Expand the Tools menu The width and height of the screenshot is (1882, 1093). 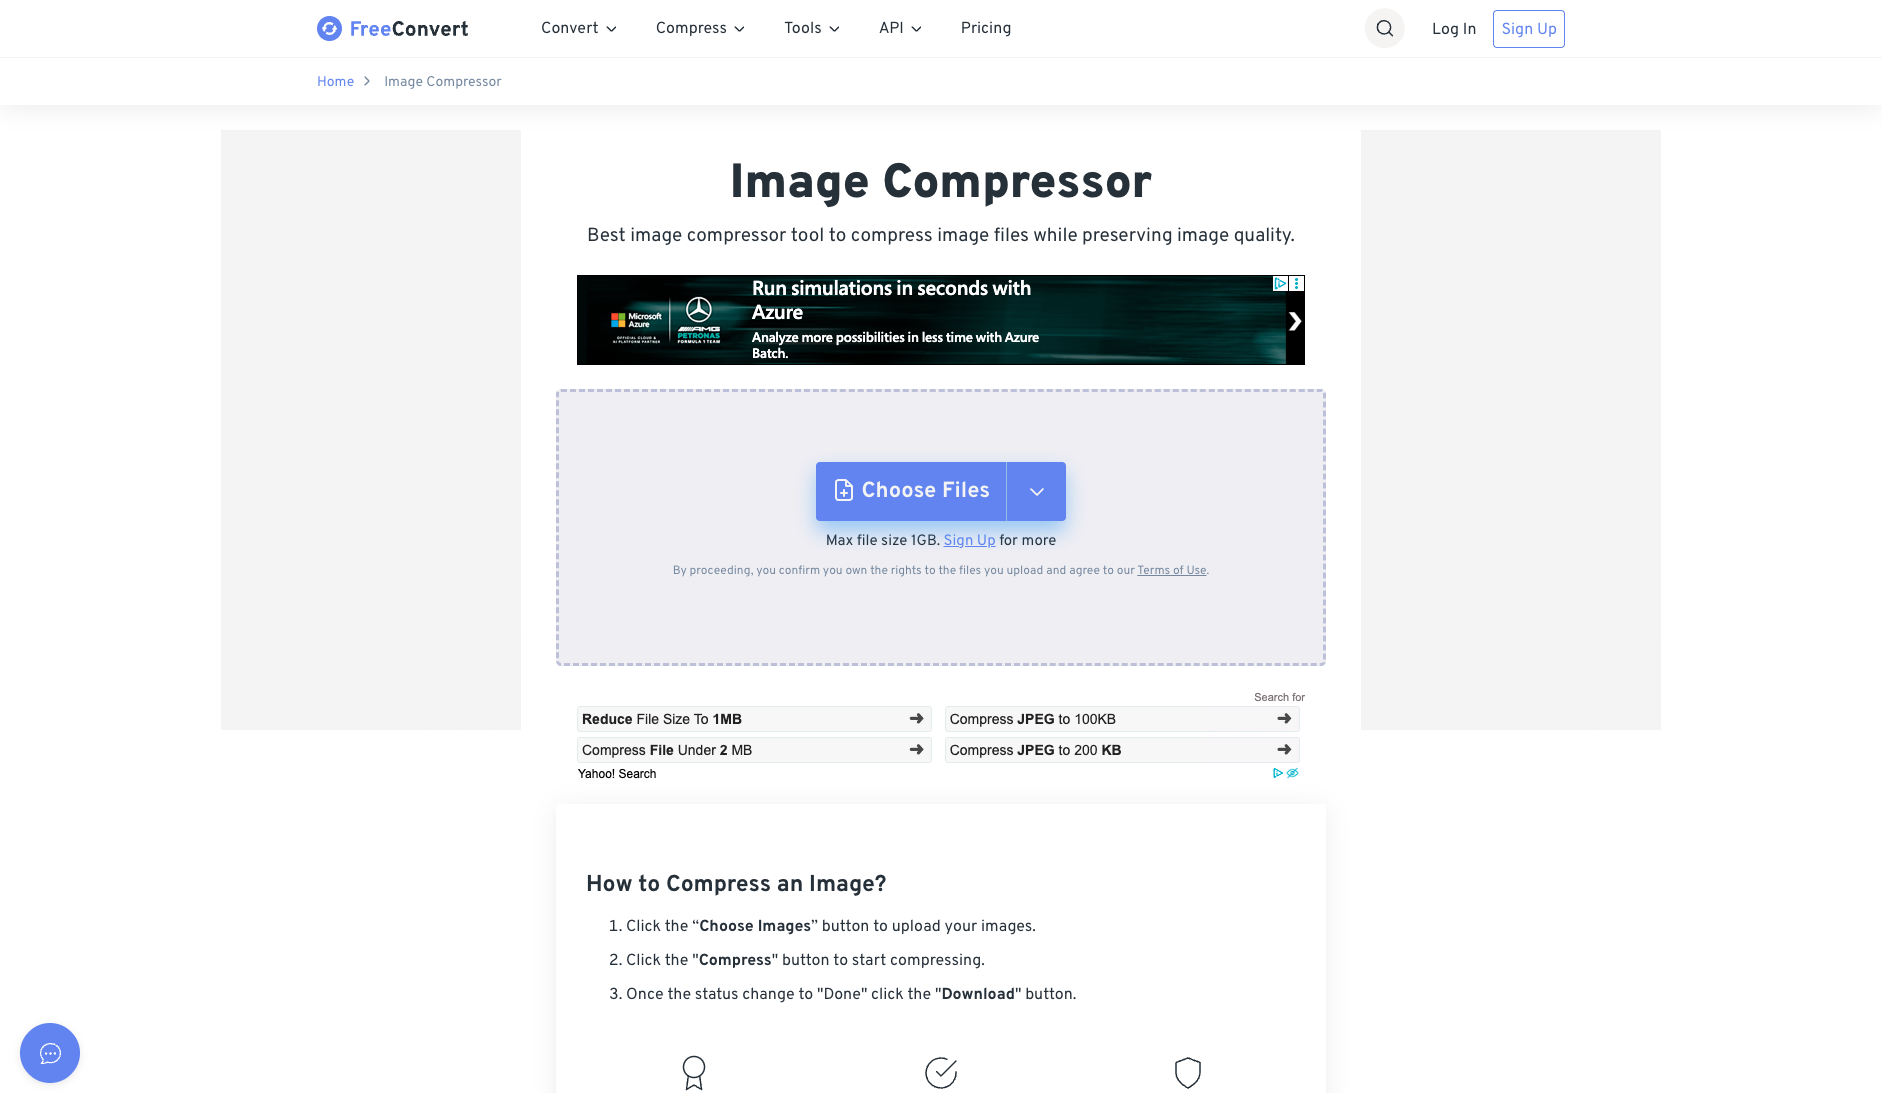coord(812,29)
